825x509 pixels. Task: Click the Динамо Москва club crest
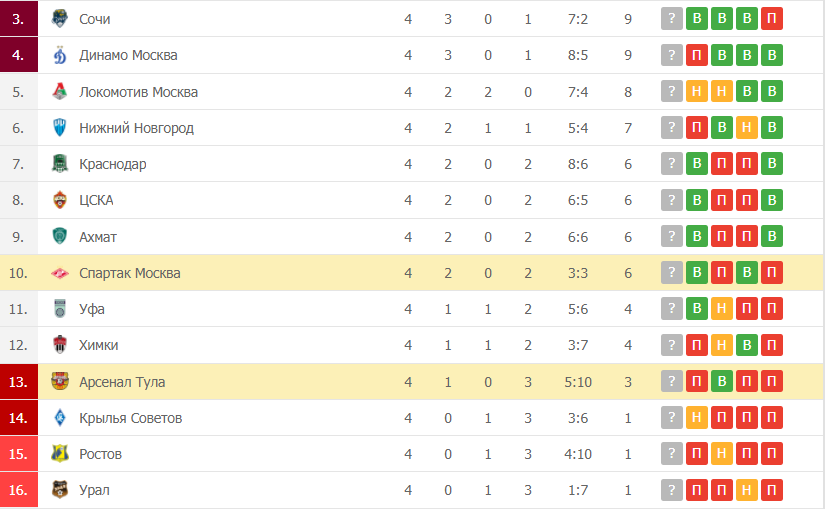60,55
